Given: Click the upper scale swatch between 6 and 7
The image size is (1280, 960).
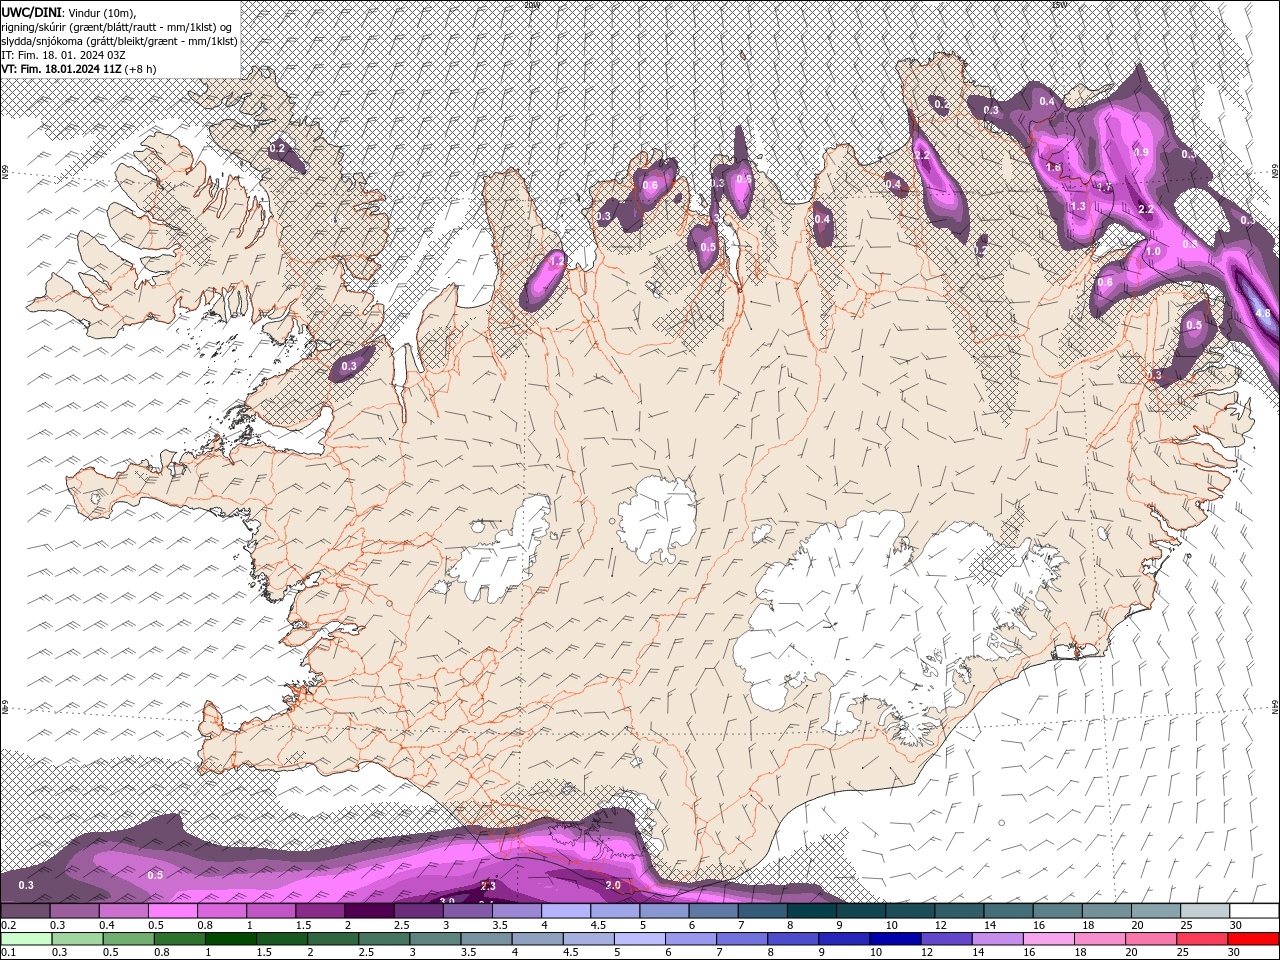Looking at the screenshot, I should pos(713,911).
